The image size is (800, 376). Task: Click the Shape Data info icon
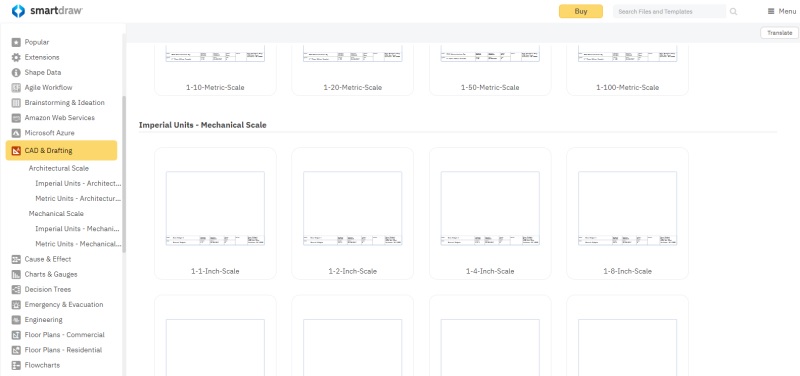(16, 72)
